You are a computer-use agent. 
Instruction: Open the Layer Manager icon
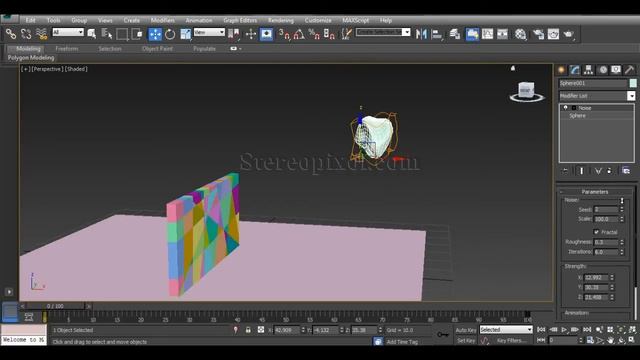[x=455, y=34]
